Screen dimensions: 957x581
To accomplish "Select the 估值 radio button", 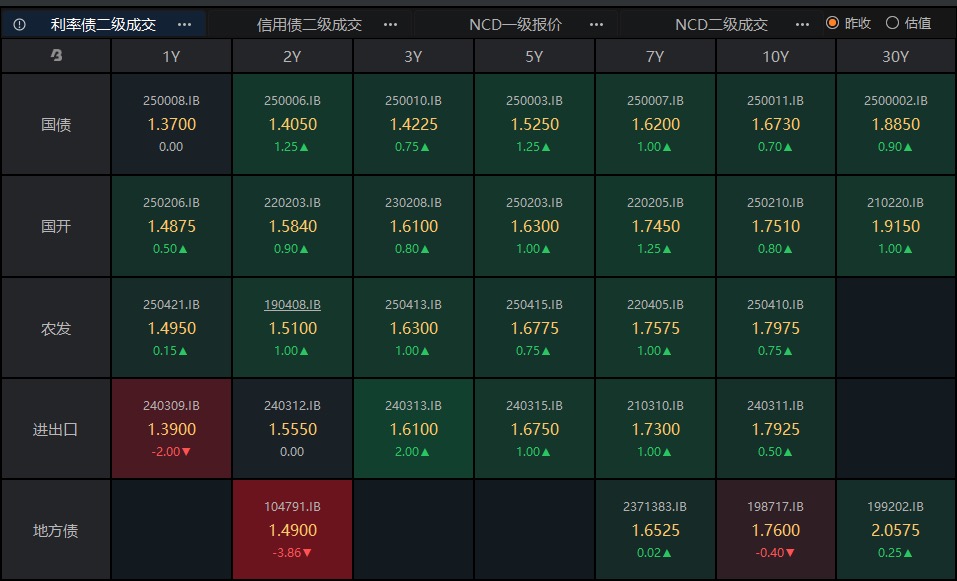I will tap(892, 23).
